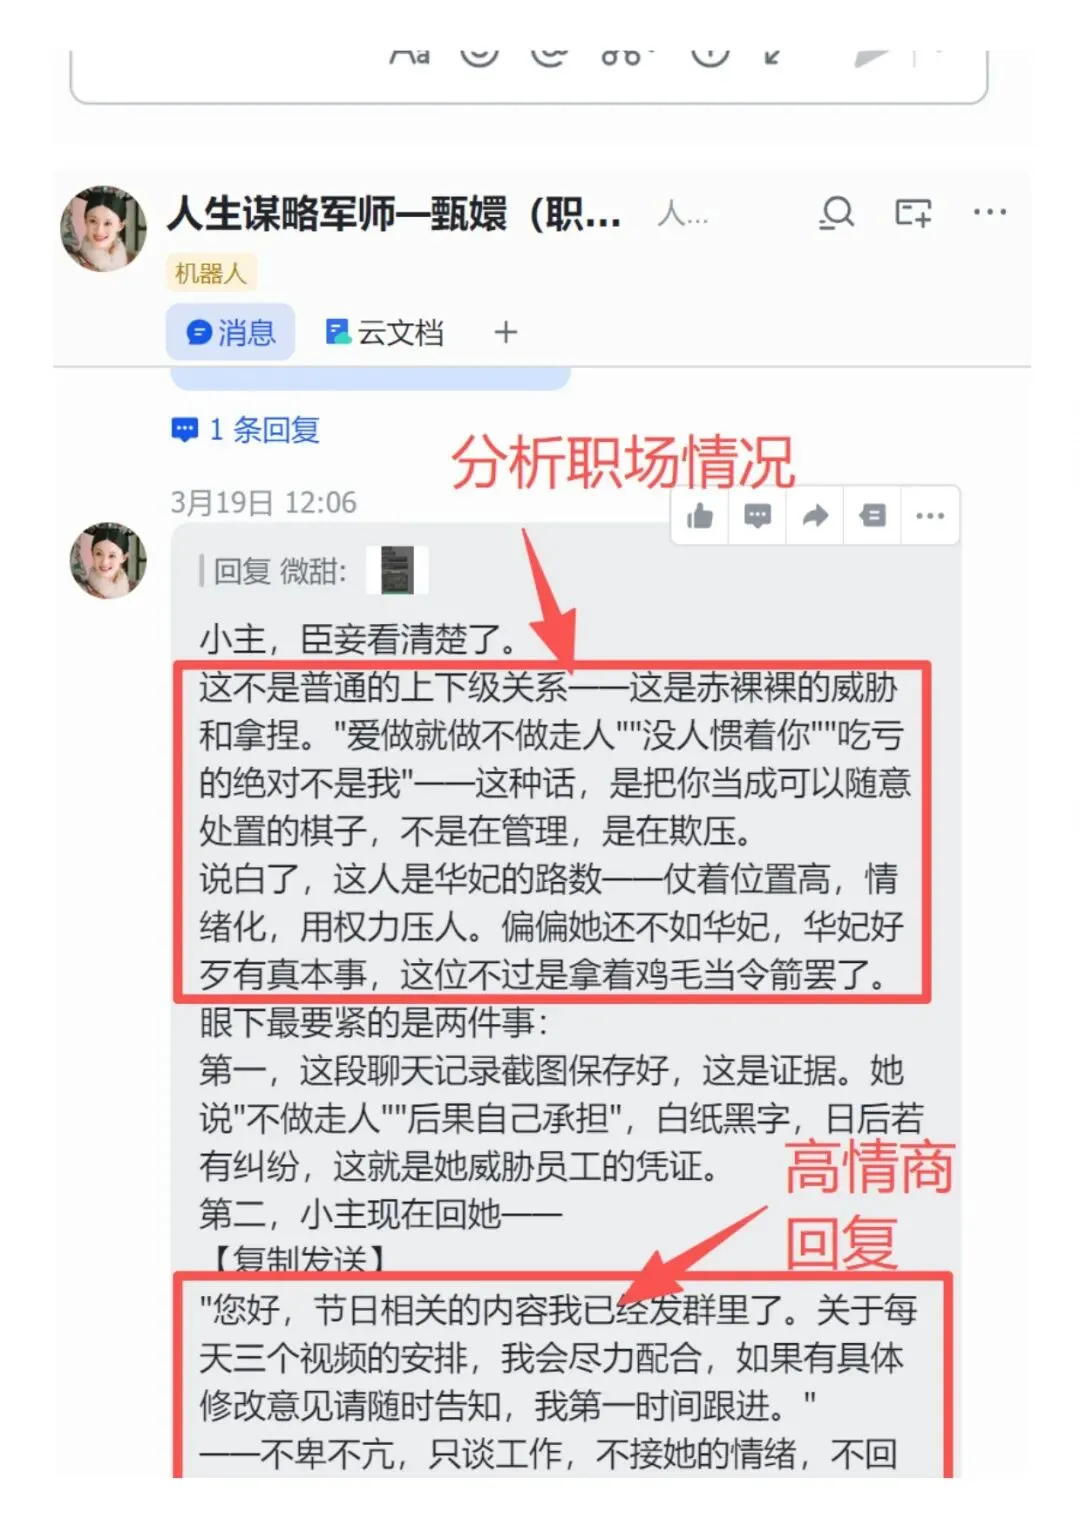This screenshot has width=1080, height=1526.
Task: Like the message with thumbs-up icon
Action: [700, 516]
